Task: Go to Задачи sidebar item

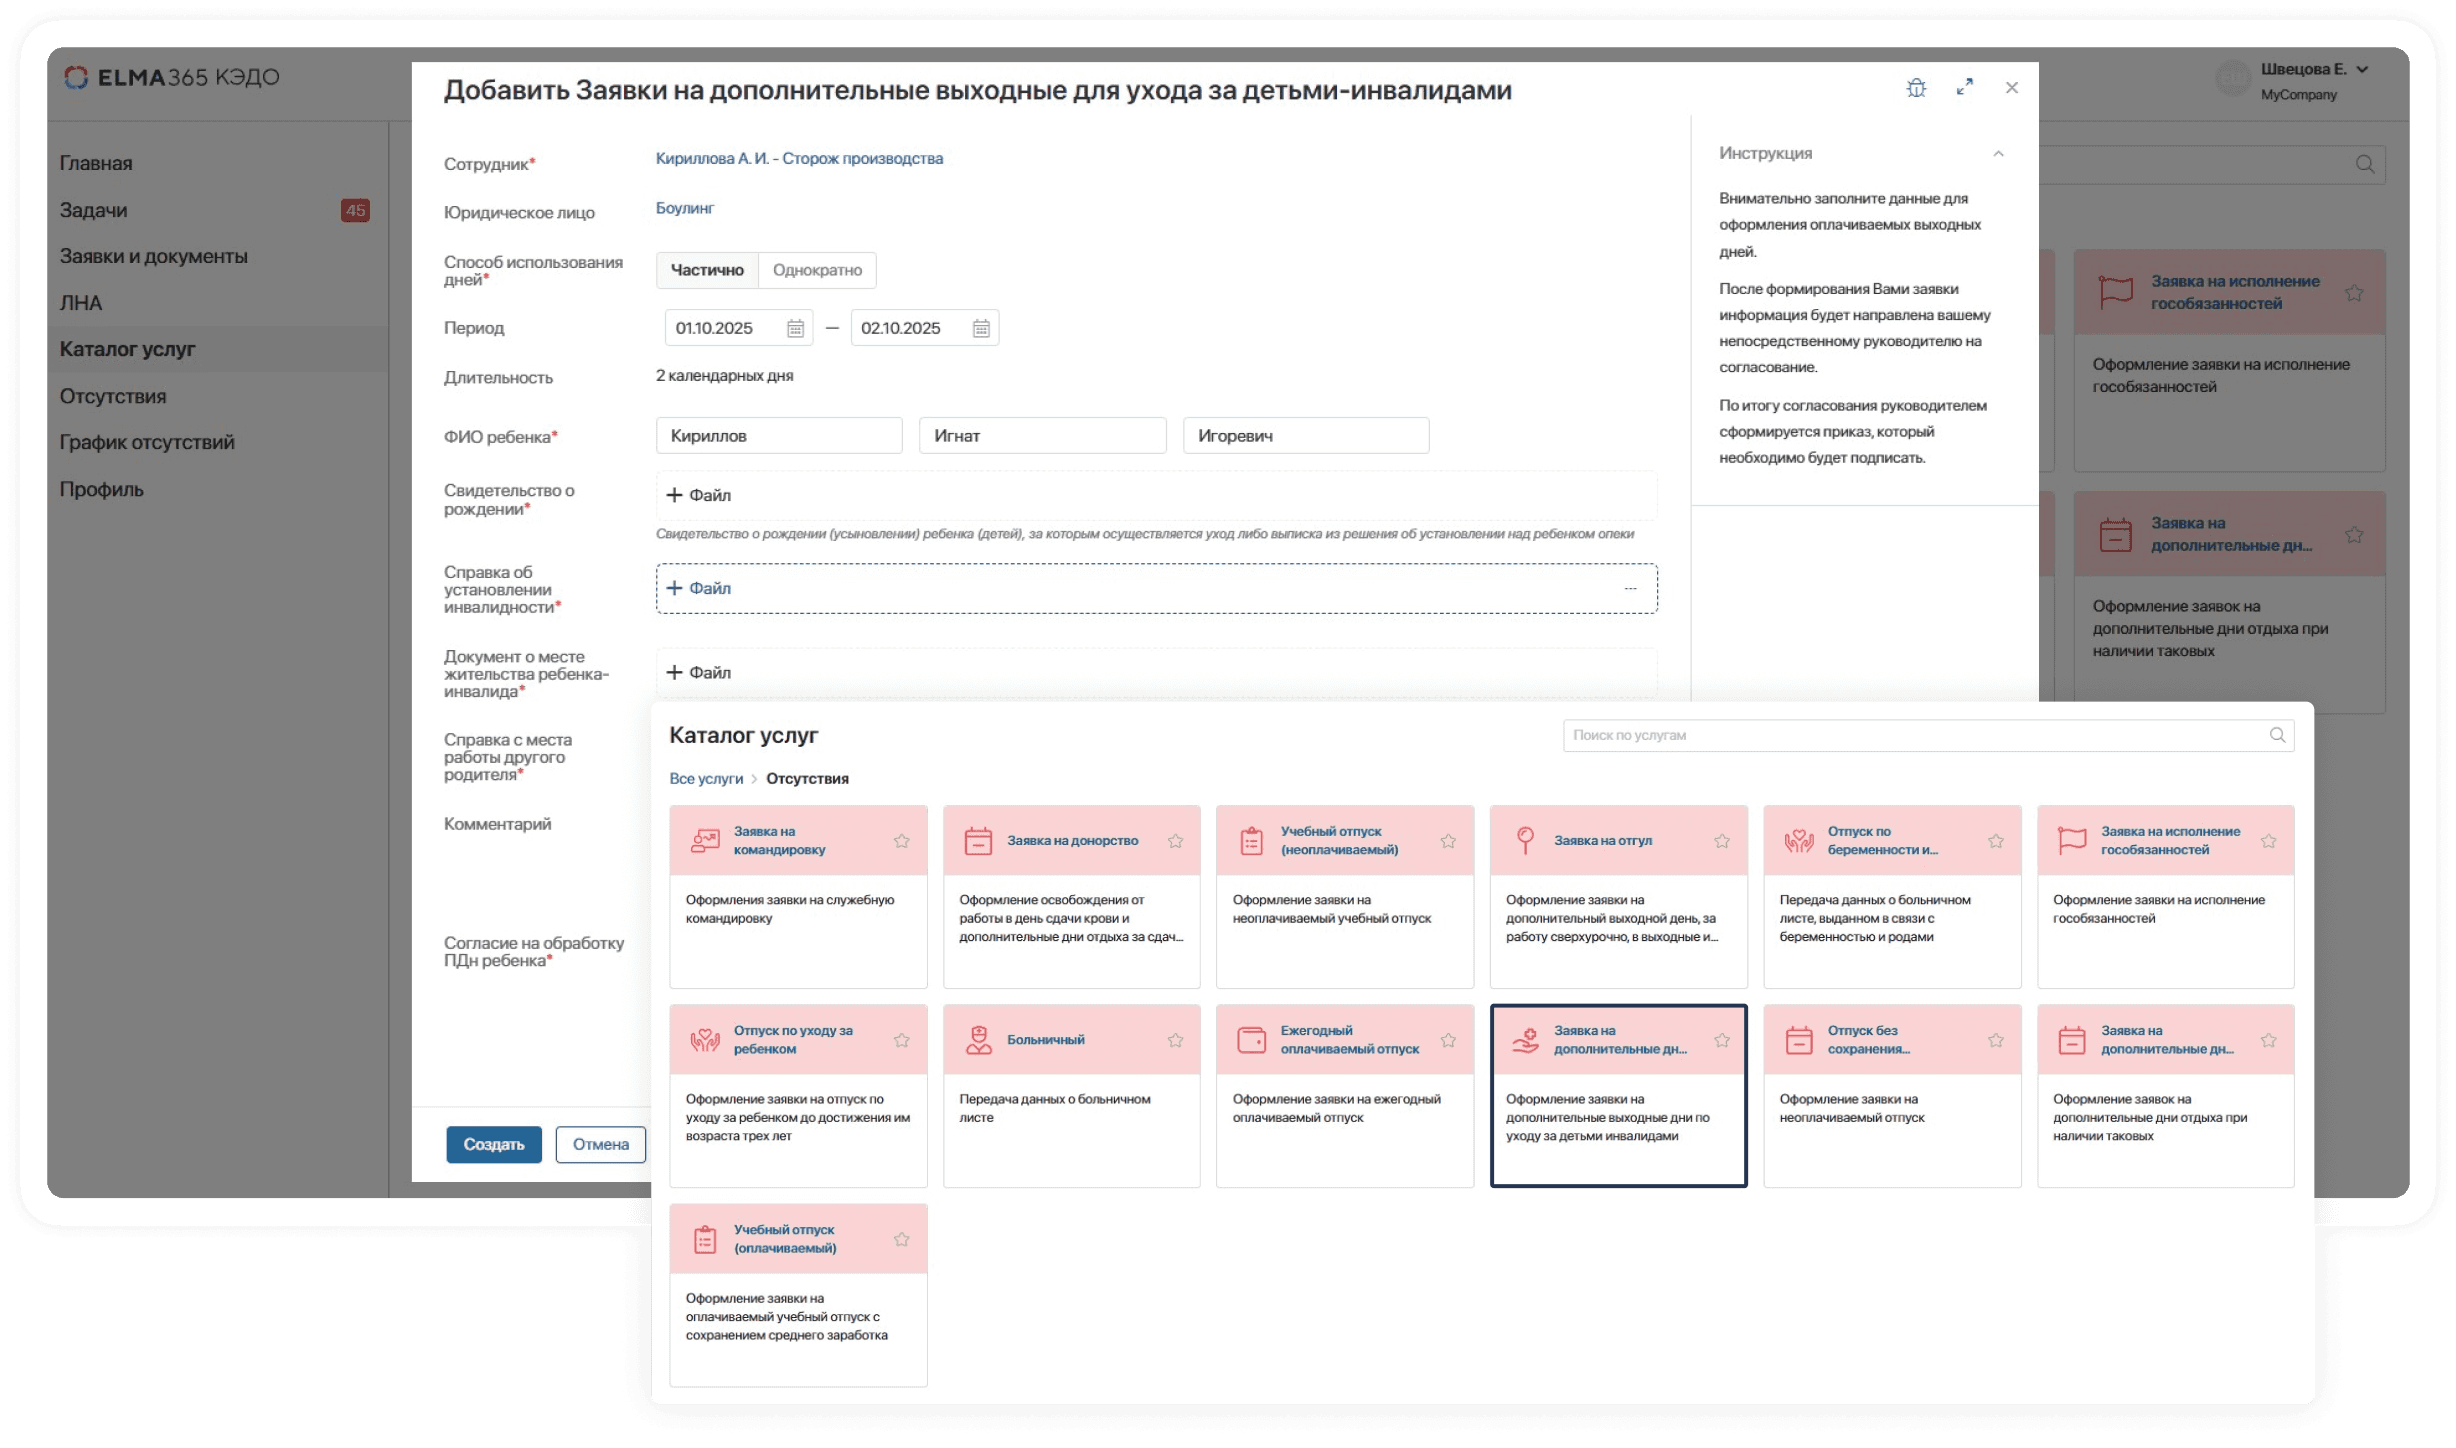Action: tap(93, 210)
